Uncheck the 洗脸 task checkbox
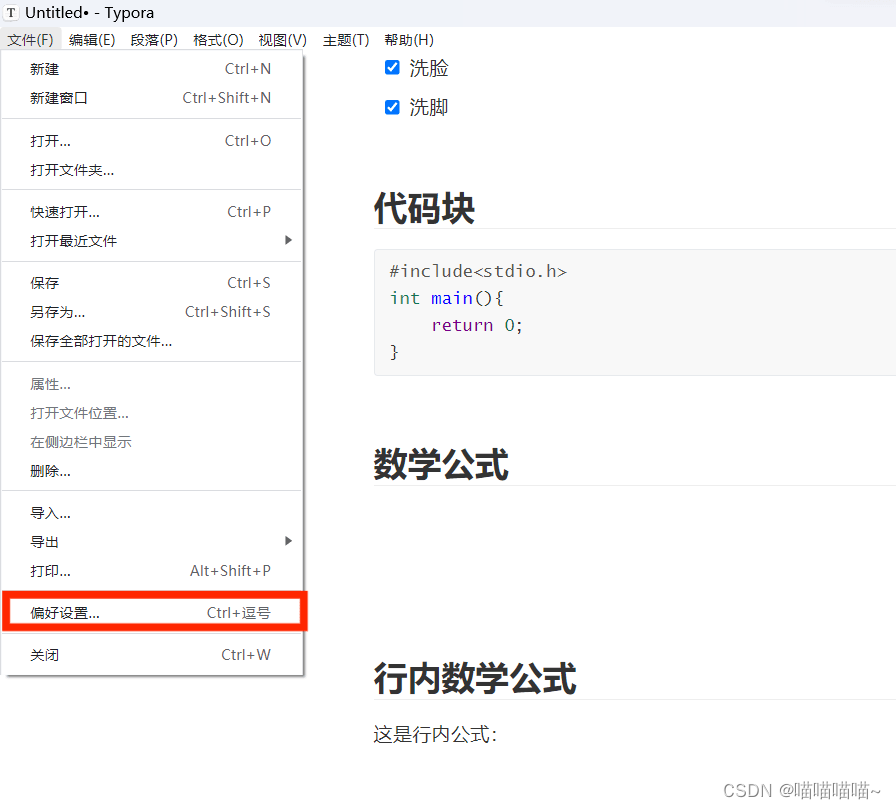 point(392,67)
